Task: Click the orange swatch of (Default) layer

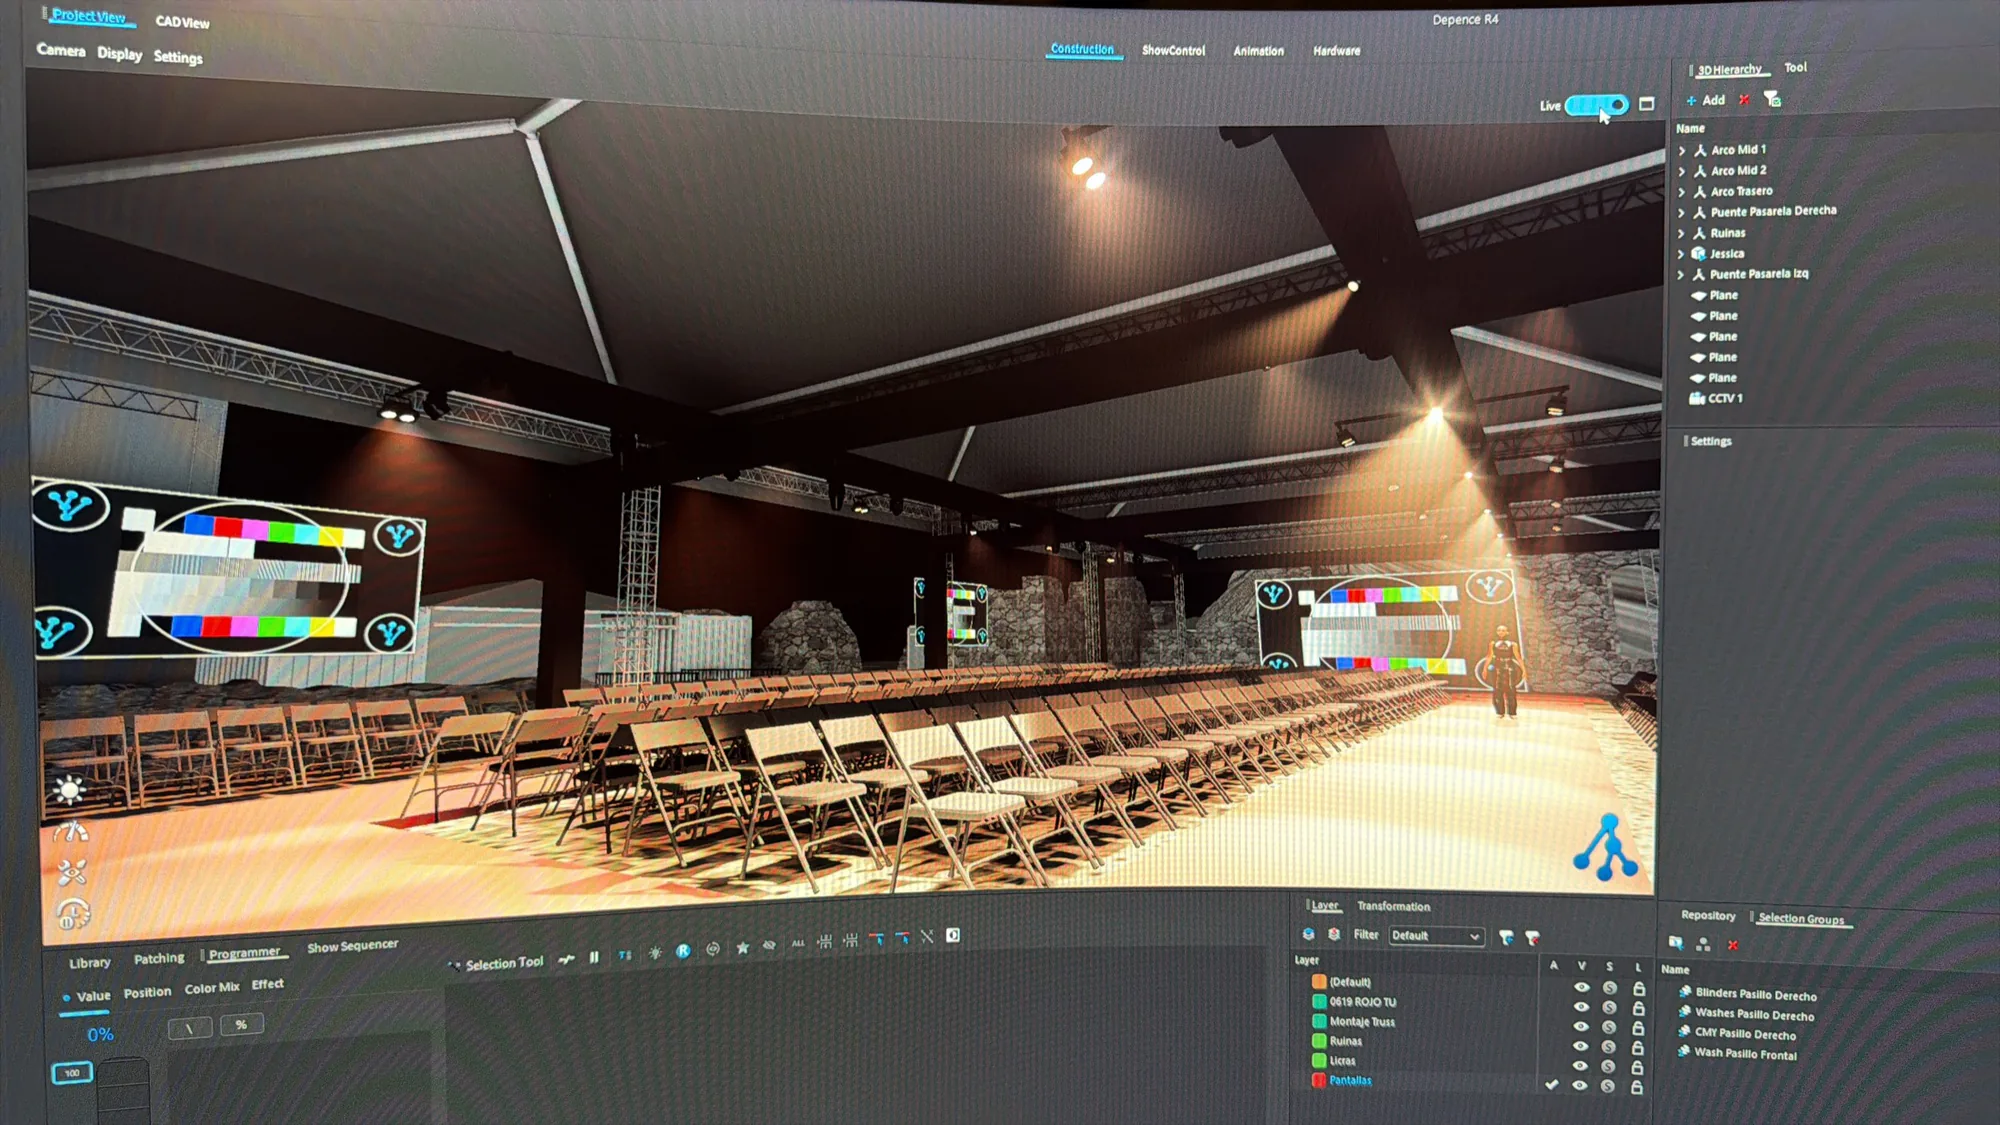Action: [x=1319, y=981]
